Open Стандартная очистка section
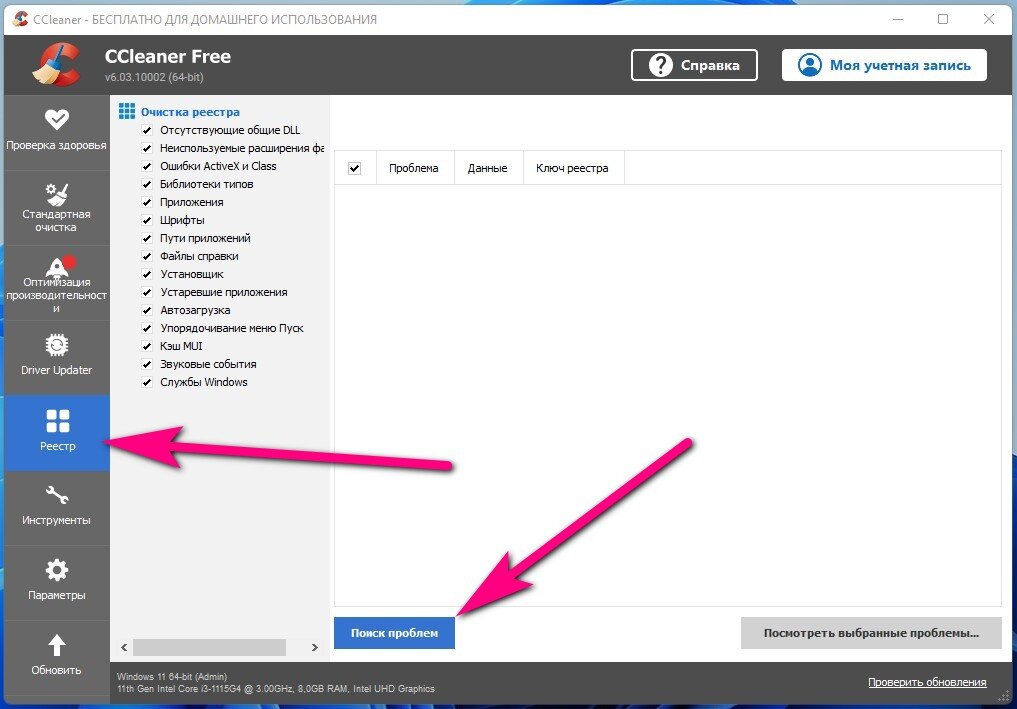The width and height of the screenshot is (1017, 709). (x=56, y=208)
